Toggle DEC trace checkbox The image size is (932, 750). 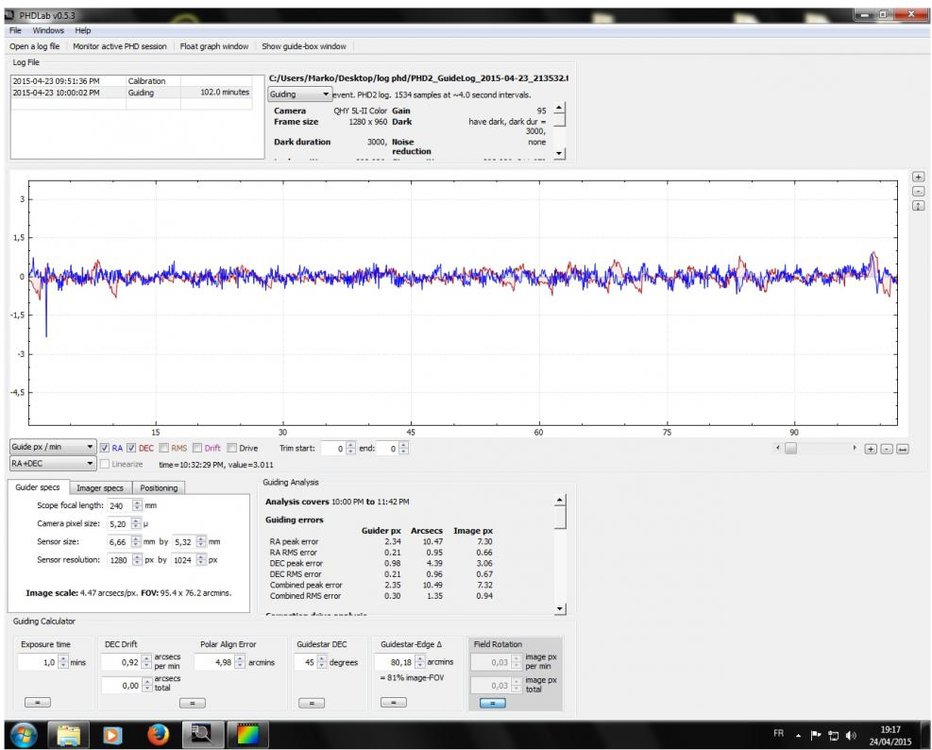[131, 448]
